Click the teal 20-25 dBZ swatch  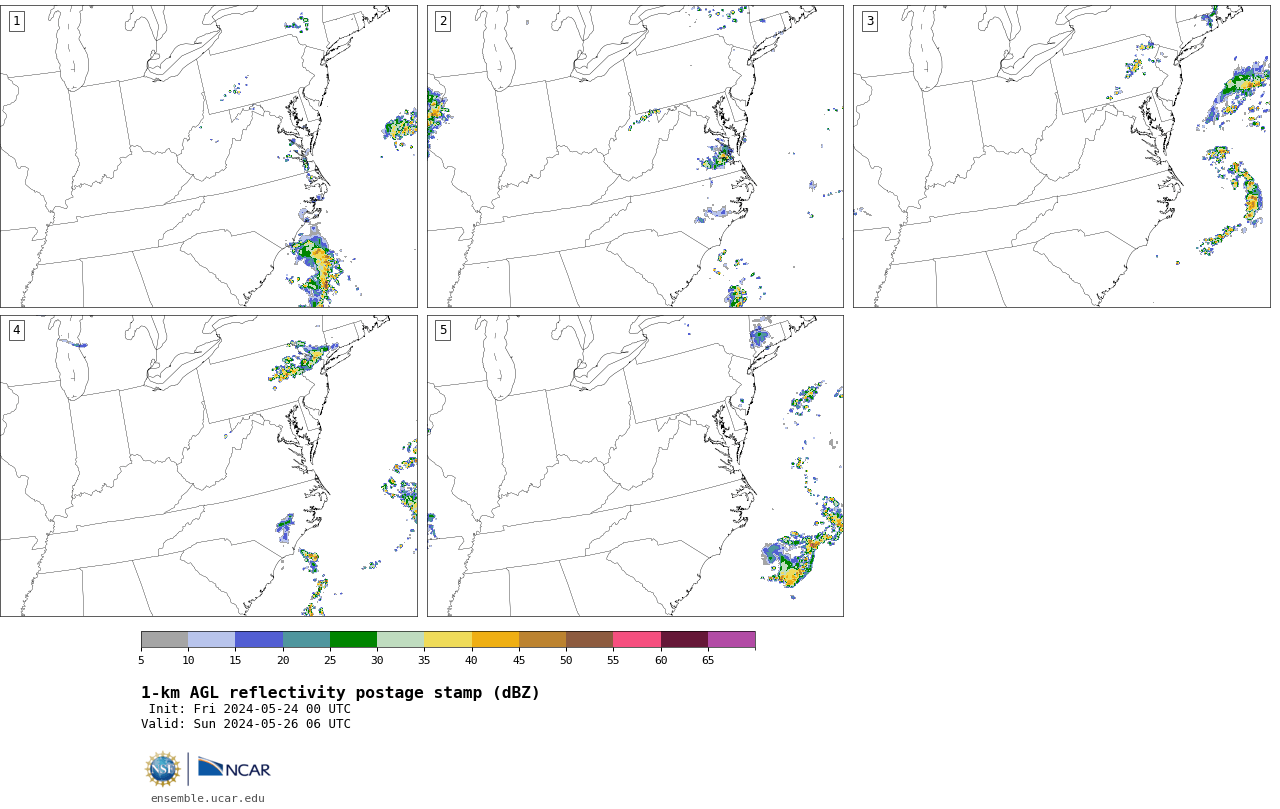(306, 640)
